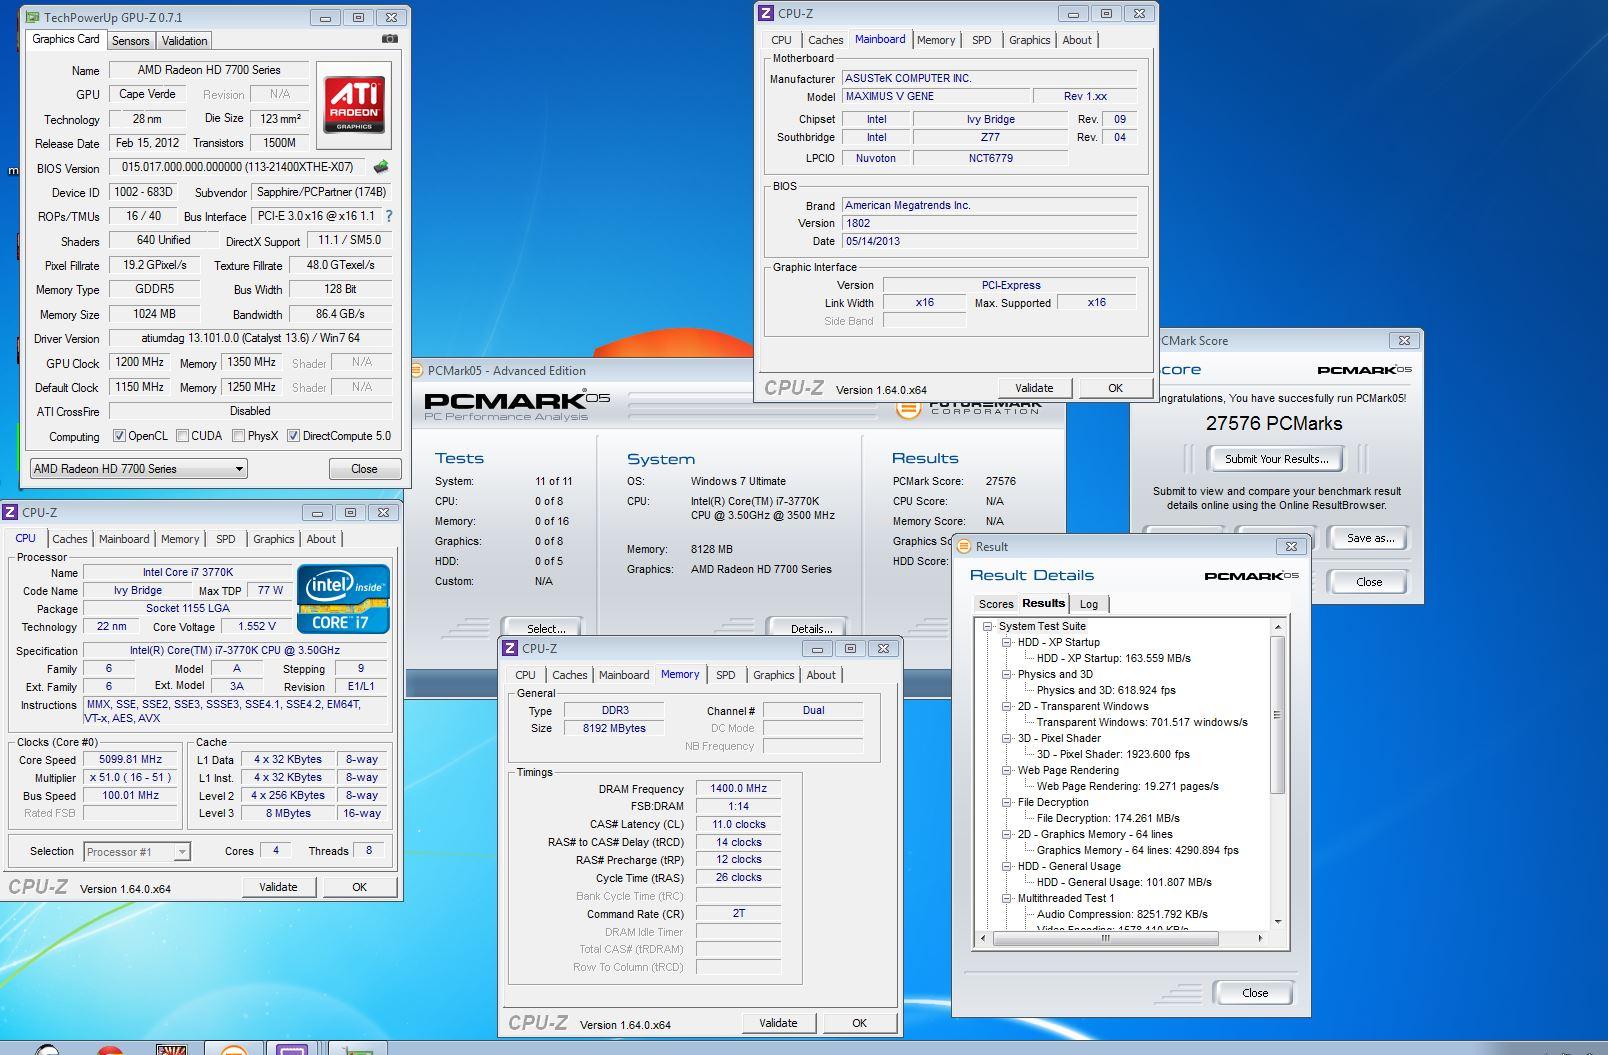Click the Core Speed 5099.81 MHz value
1608x1055 pixels.
(130, 759)
